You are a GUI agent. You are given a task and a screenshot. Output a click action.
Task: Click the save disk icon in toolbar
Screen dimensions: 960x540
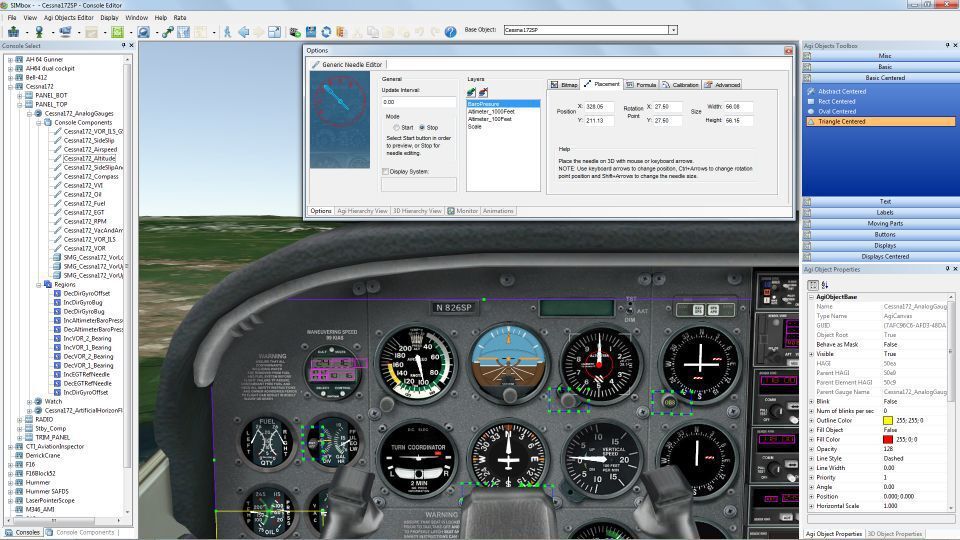(x=311, y=31)
